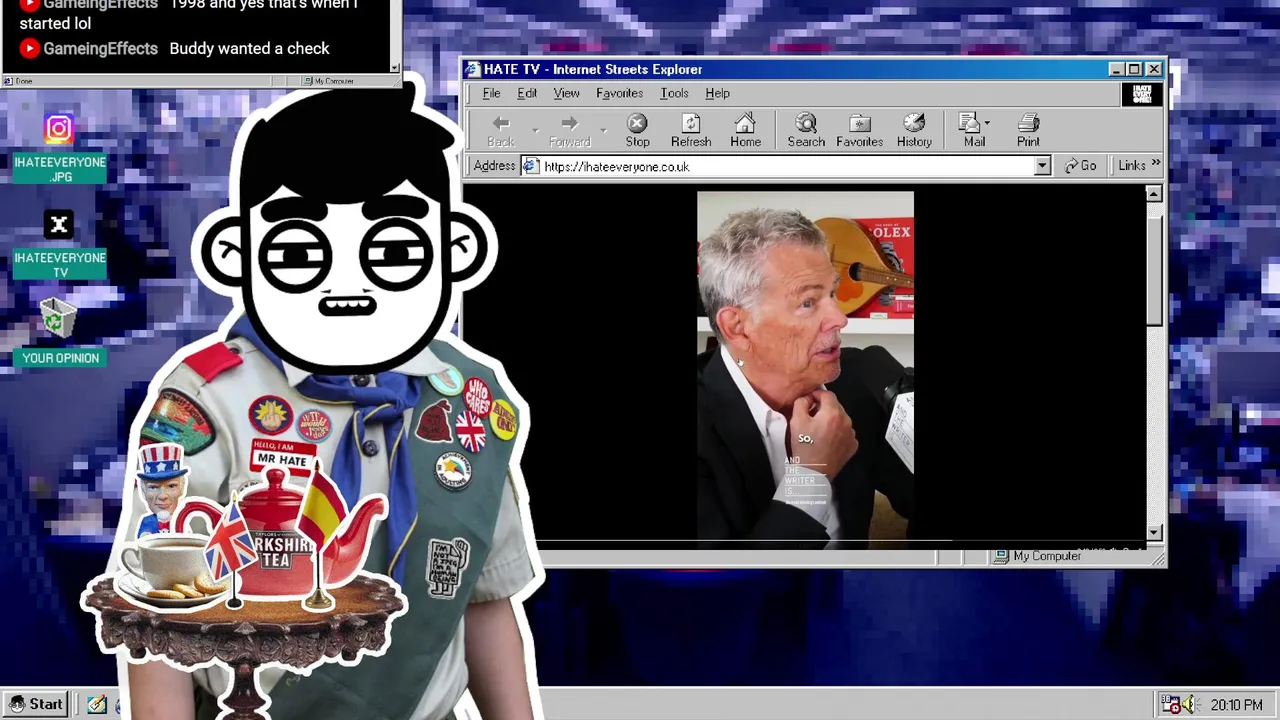Click the Mail toolbar icon
The width and height of the screenshot is (1280, 720).
(x=971, y=131)
